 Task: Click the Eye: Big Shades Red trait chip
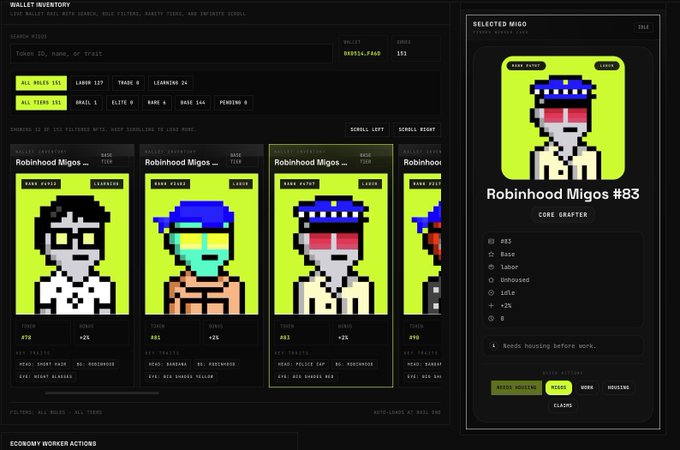[306, 377]
